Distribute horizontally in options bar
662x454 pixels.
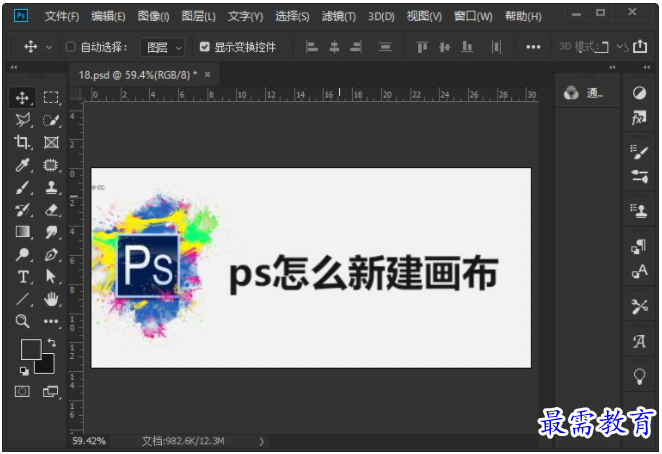click(496, 46)
